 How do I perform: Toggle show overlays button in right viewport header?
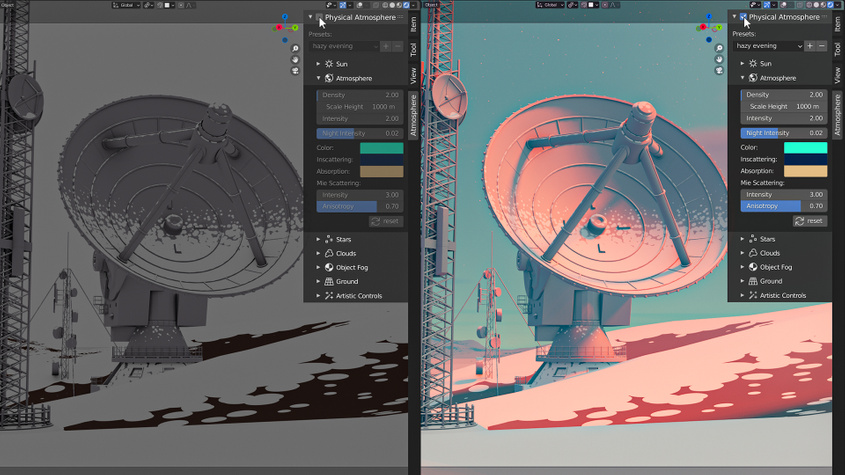pos(783,5)
